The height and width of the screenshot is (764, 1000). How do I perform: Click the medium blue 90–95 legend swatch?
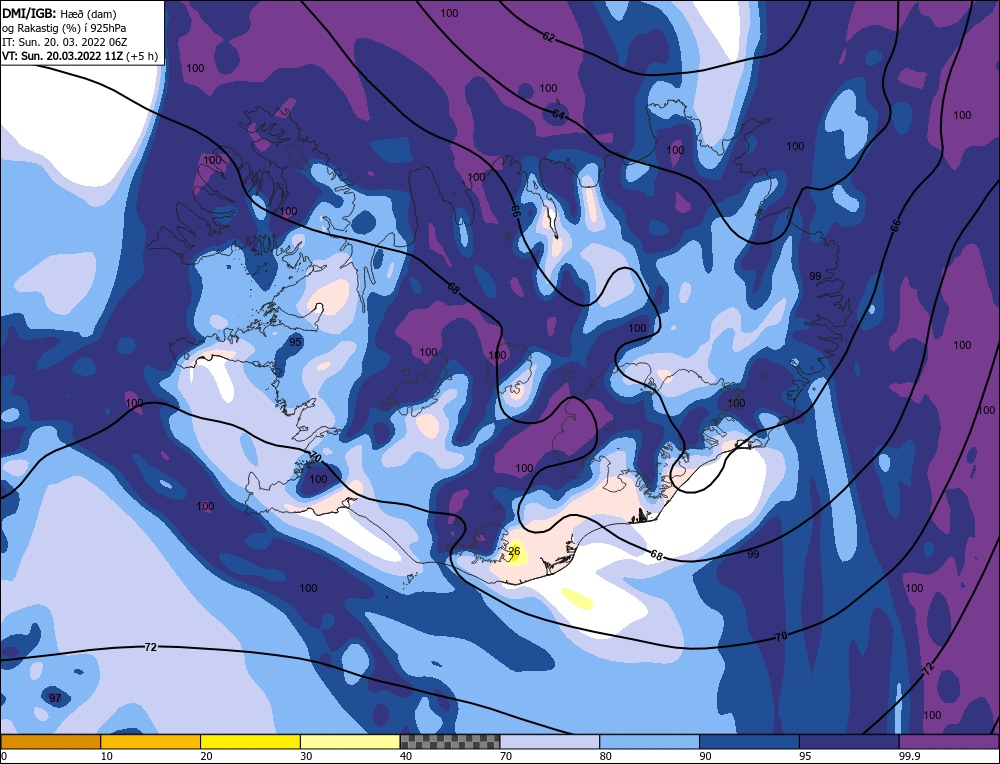click(749, 741)
